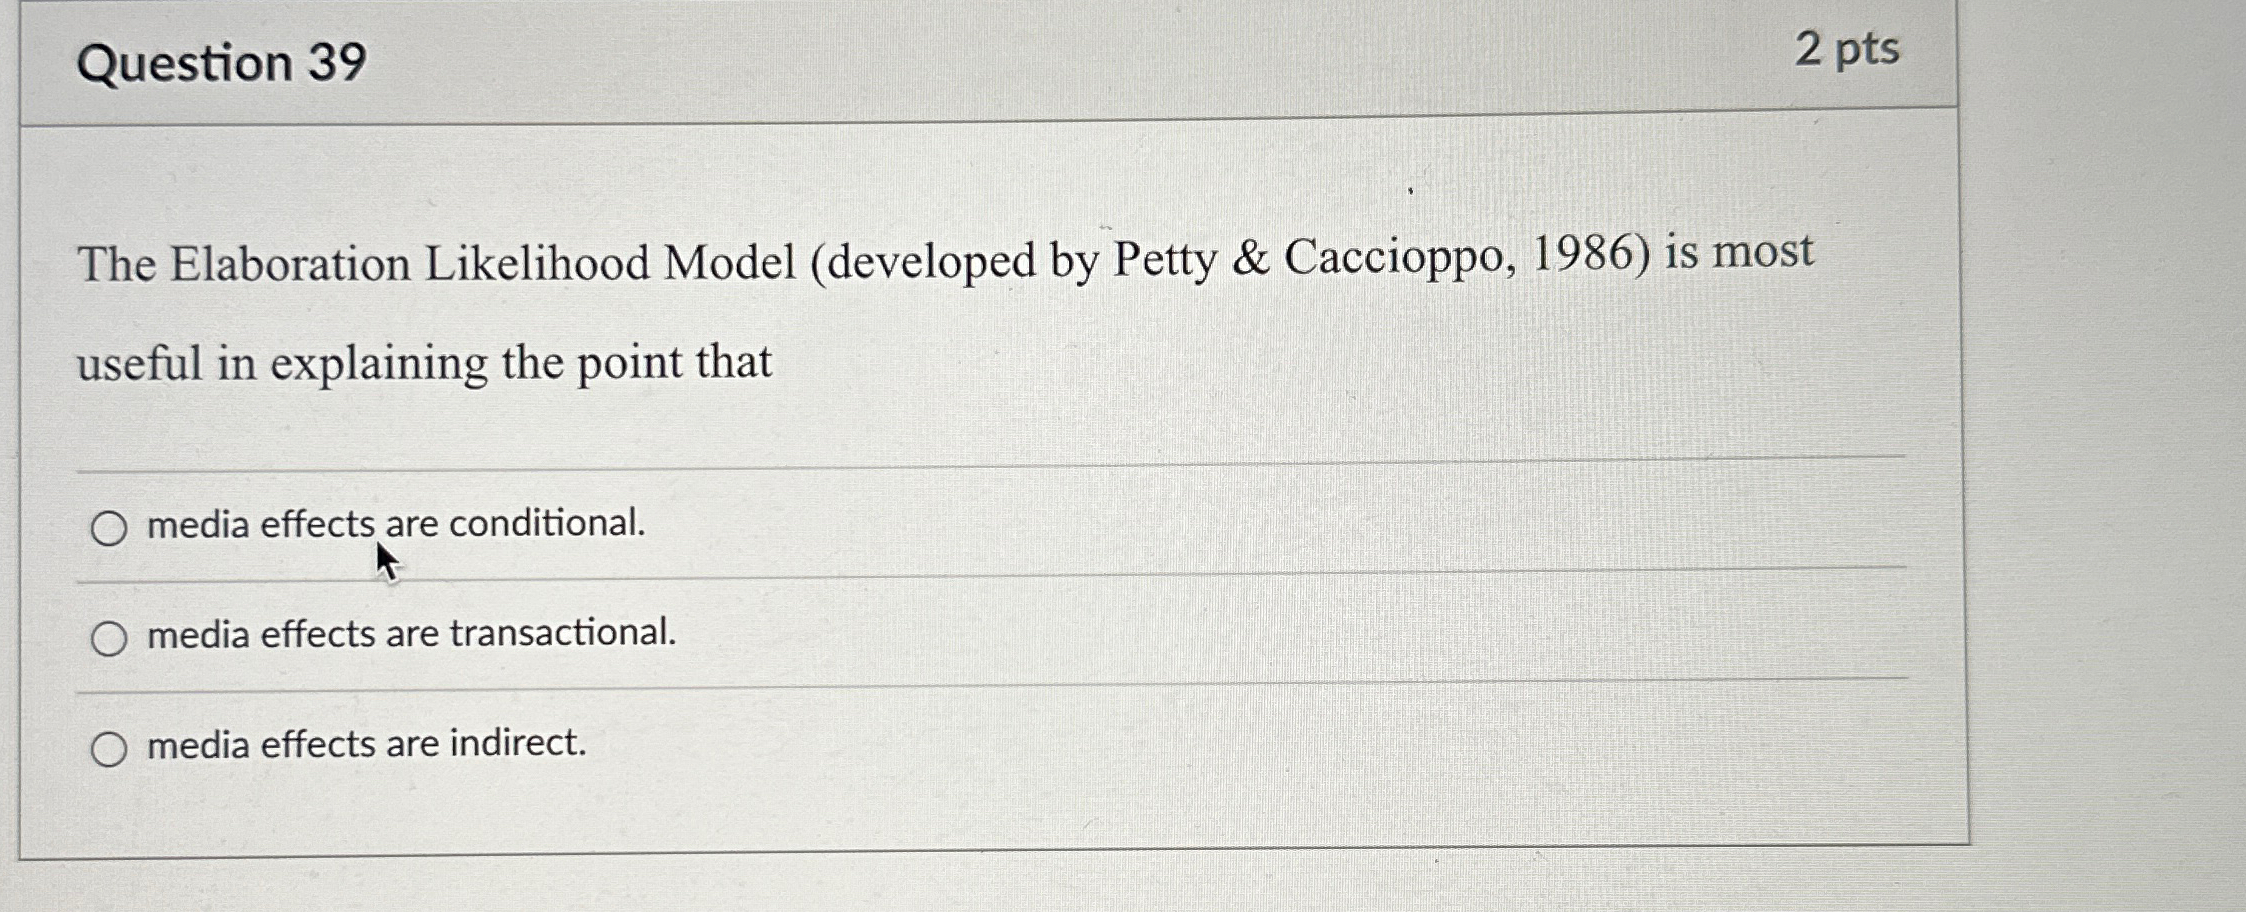This screenshot has width=2246, height=912.
Task: Select the radio button for "media effects are transactional"
Action: coord(110,637)
